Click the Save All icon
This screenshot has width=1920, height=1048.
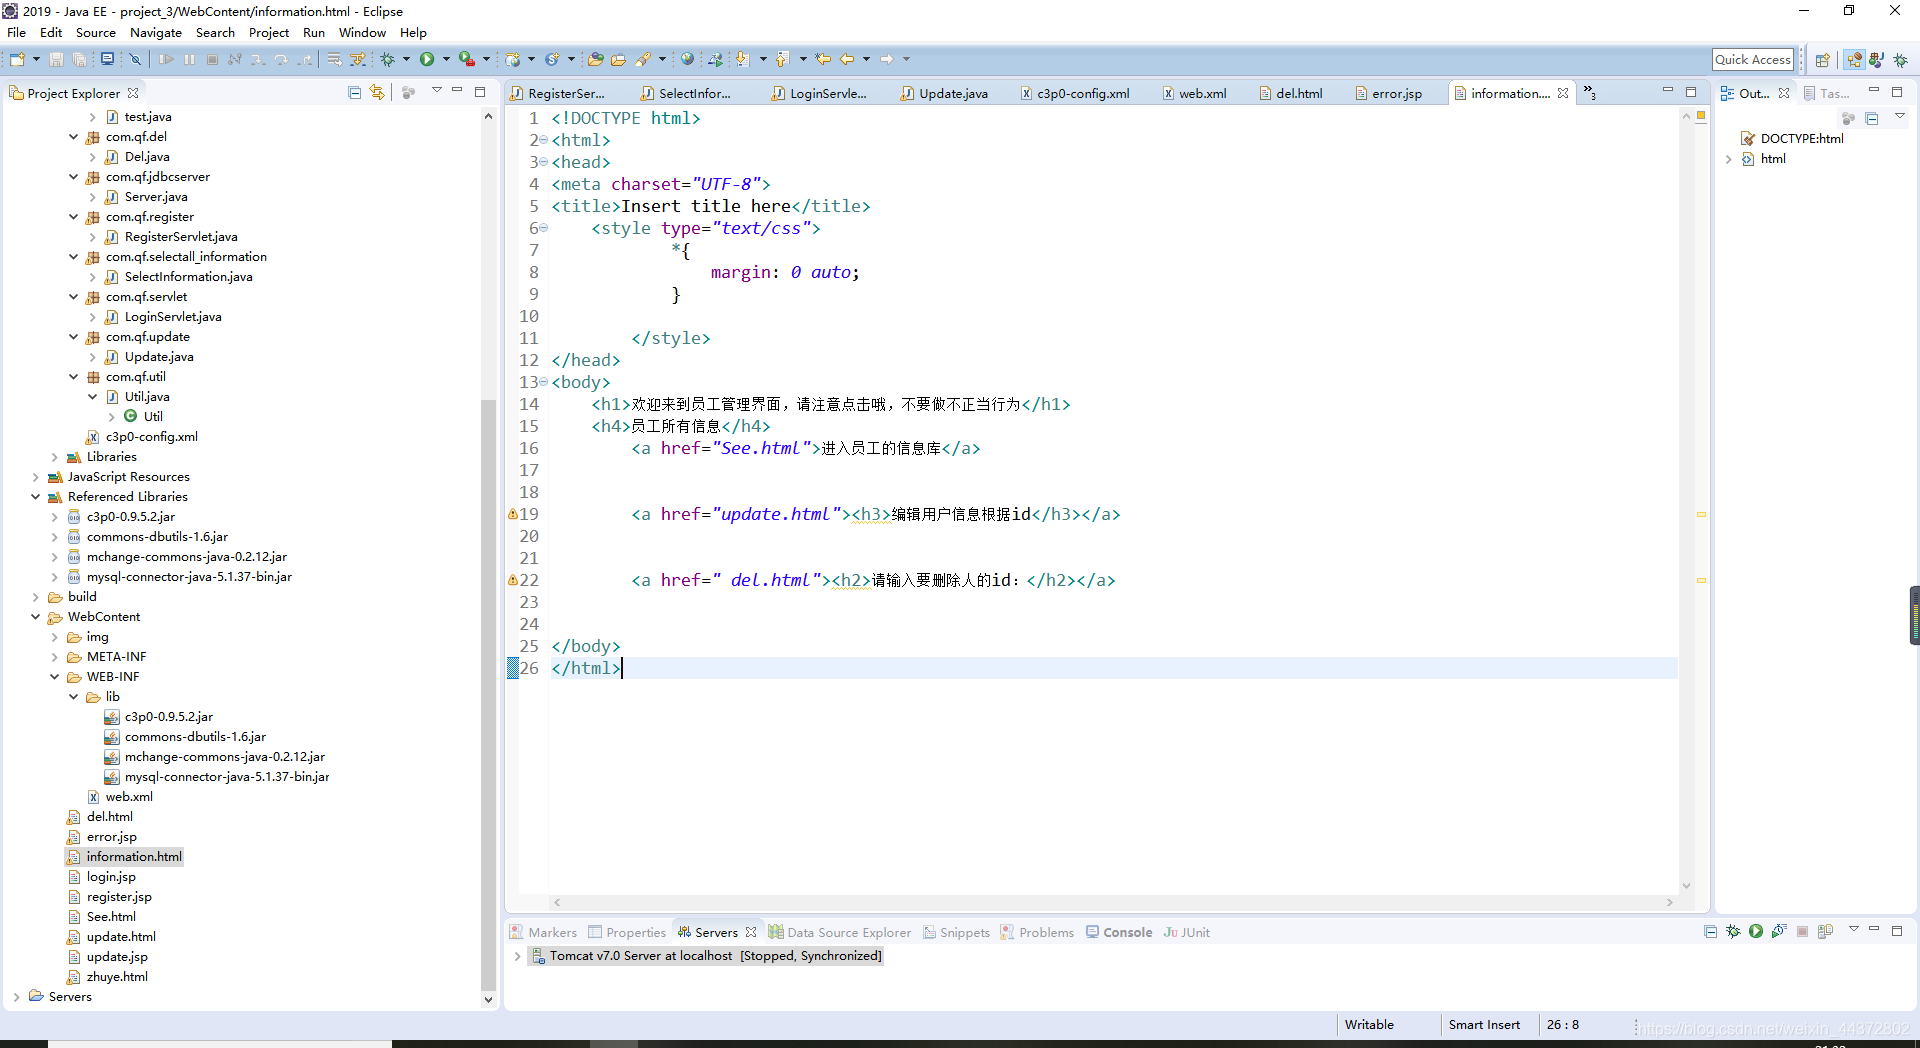pyautogui.click(x=79, y=60)
